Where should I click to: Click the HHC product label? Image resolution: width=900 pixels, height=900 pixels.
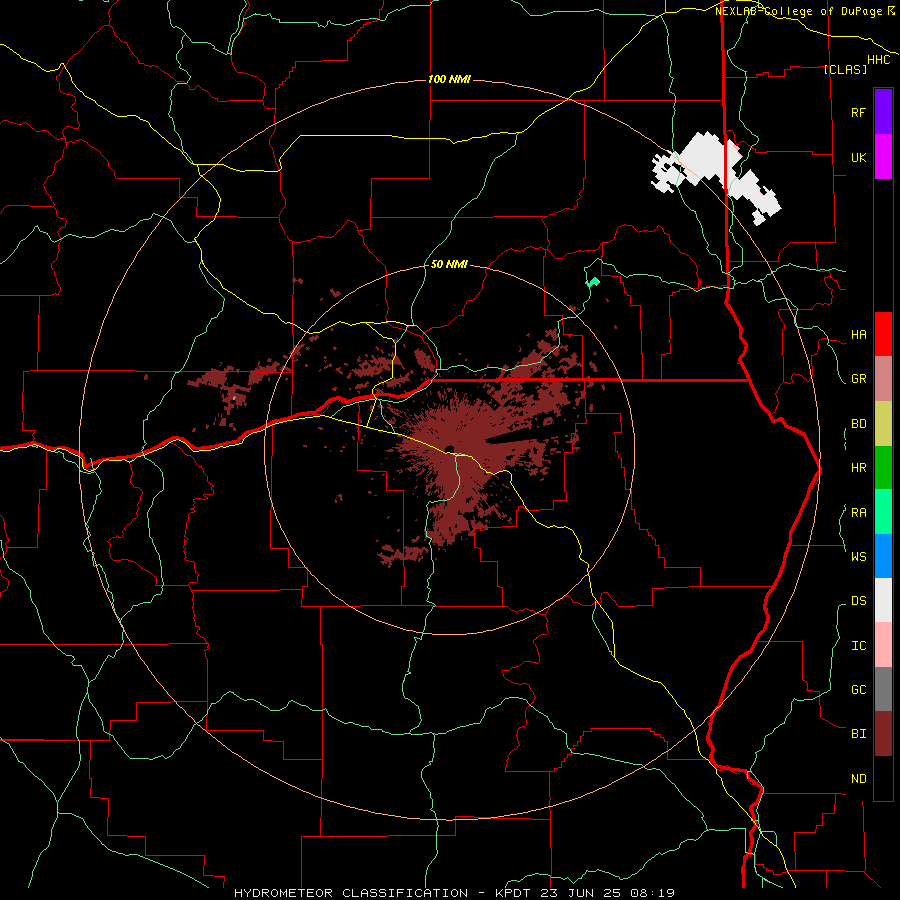pos(878,60)
